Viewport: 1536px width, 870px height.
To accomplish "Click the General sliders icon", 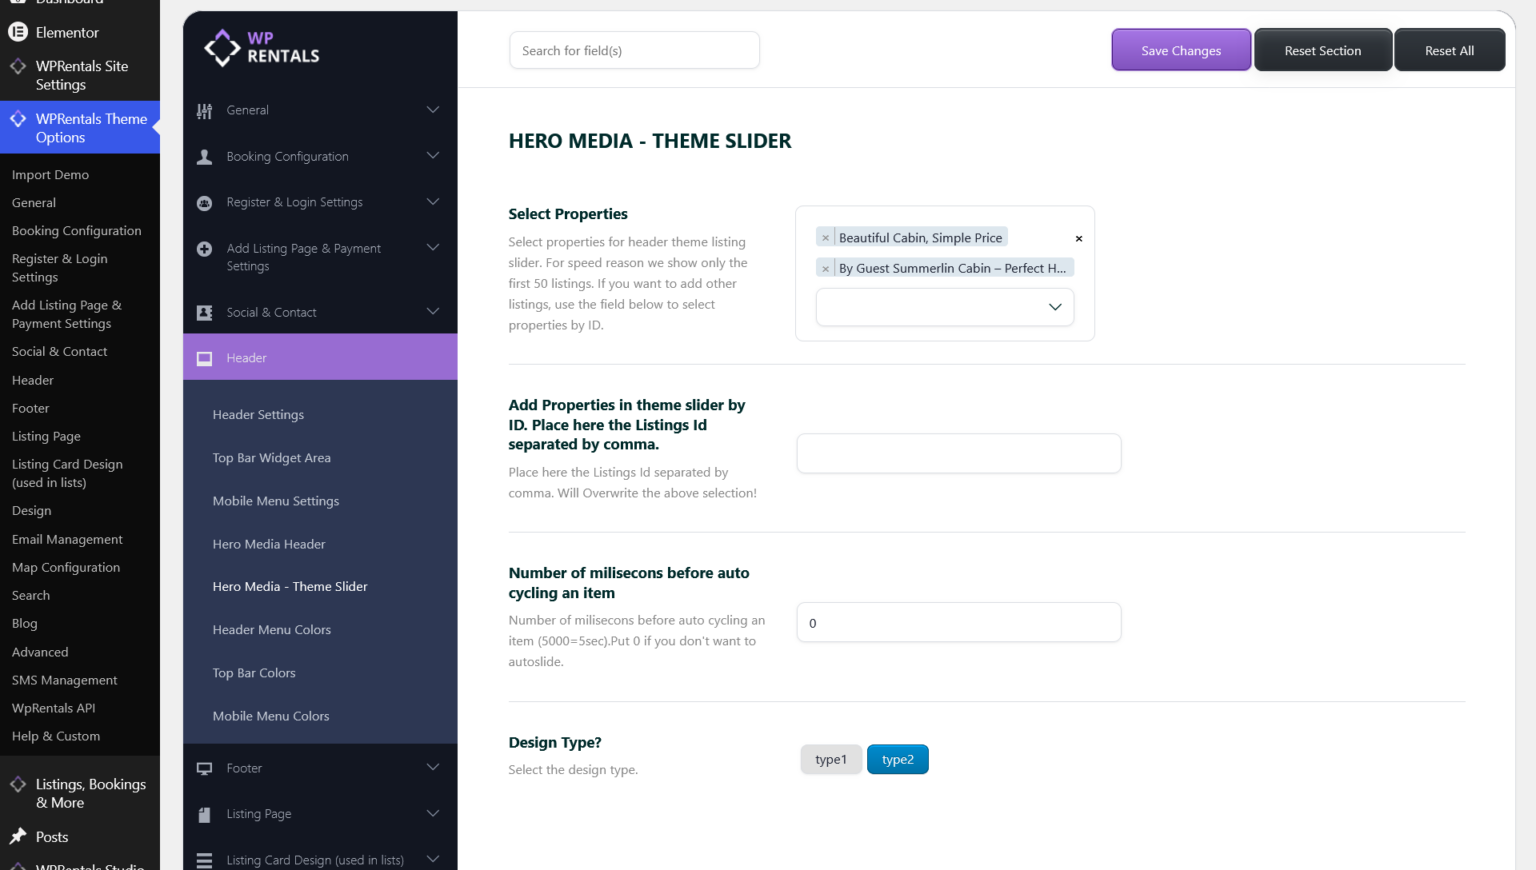I will point(205,111).
